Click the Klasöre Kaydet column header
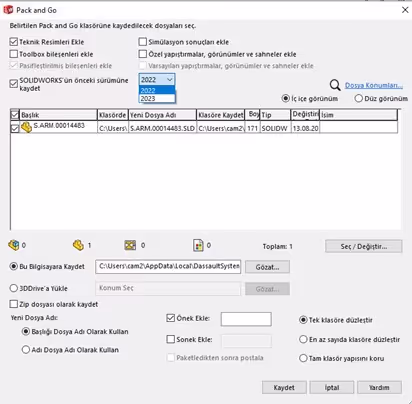Screen dimensions: 412x404 click(x=221, y=115)
